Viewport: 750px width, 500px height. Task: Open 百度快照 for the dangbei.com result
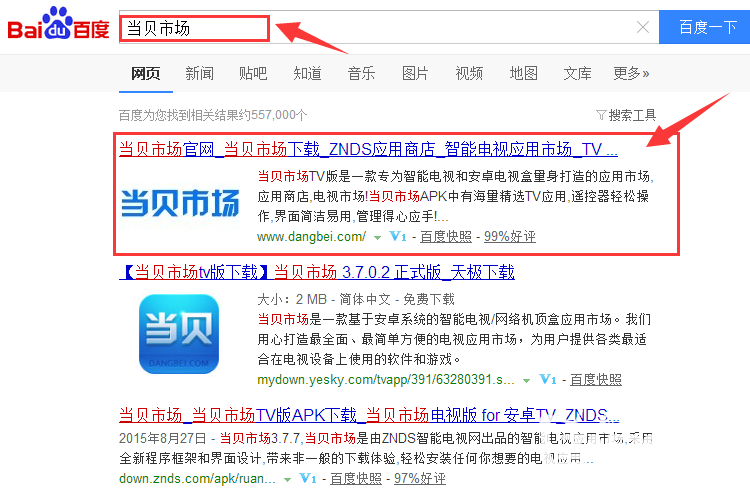(446, 236)
